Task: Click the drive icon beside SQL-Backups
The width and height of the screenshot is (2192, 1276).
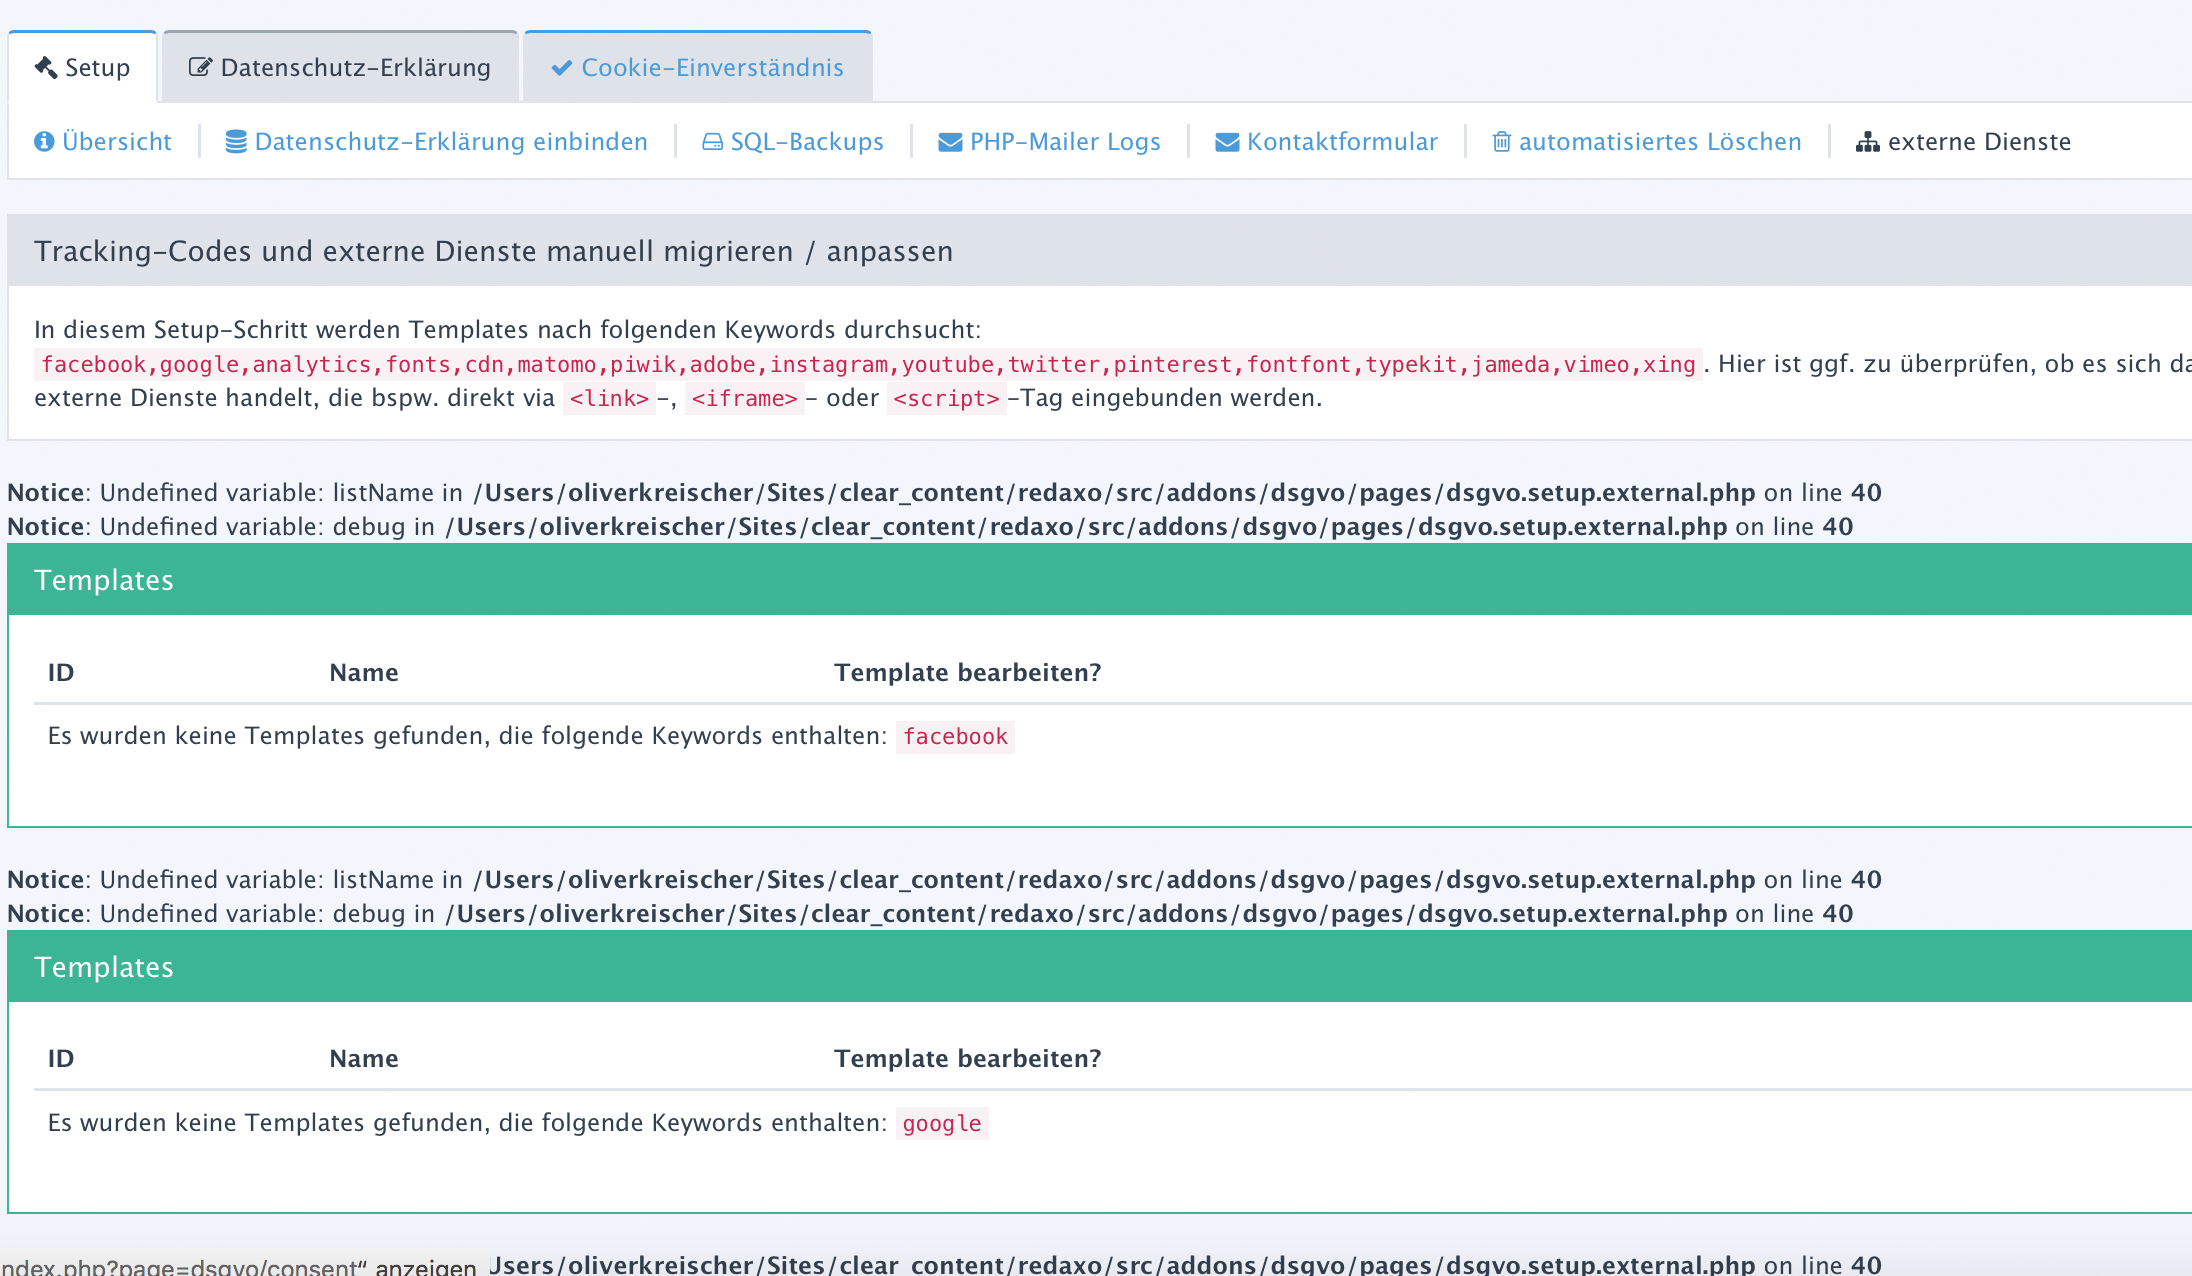Action: click(712, 142)
